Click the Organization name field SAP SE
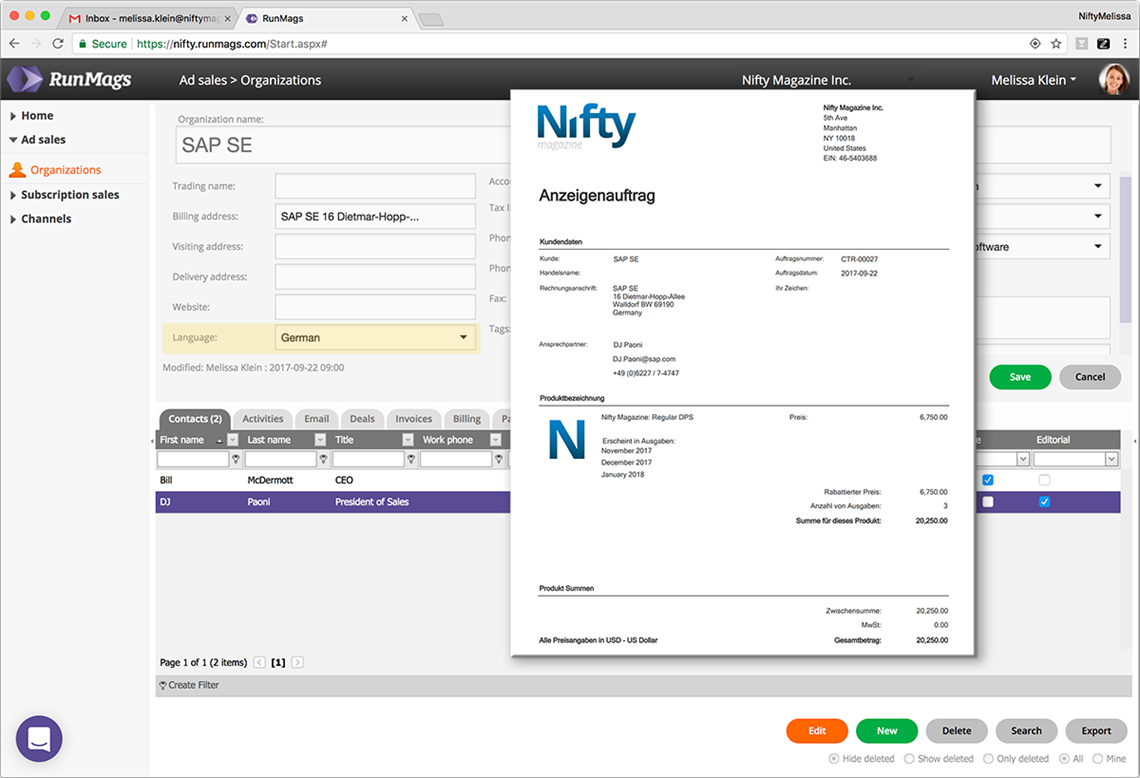 coord(343,145)
